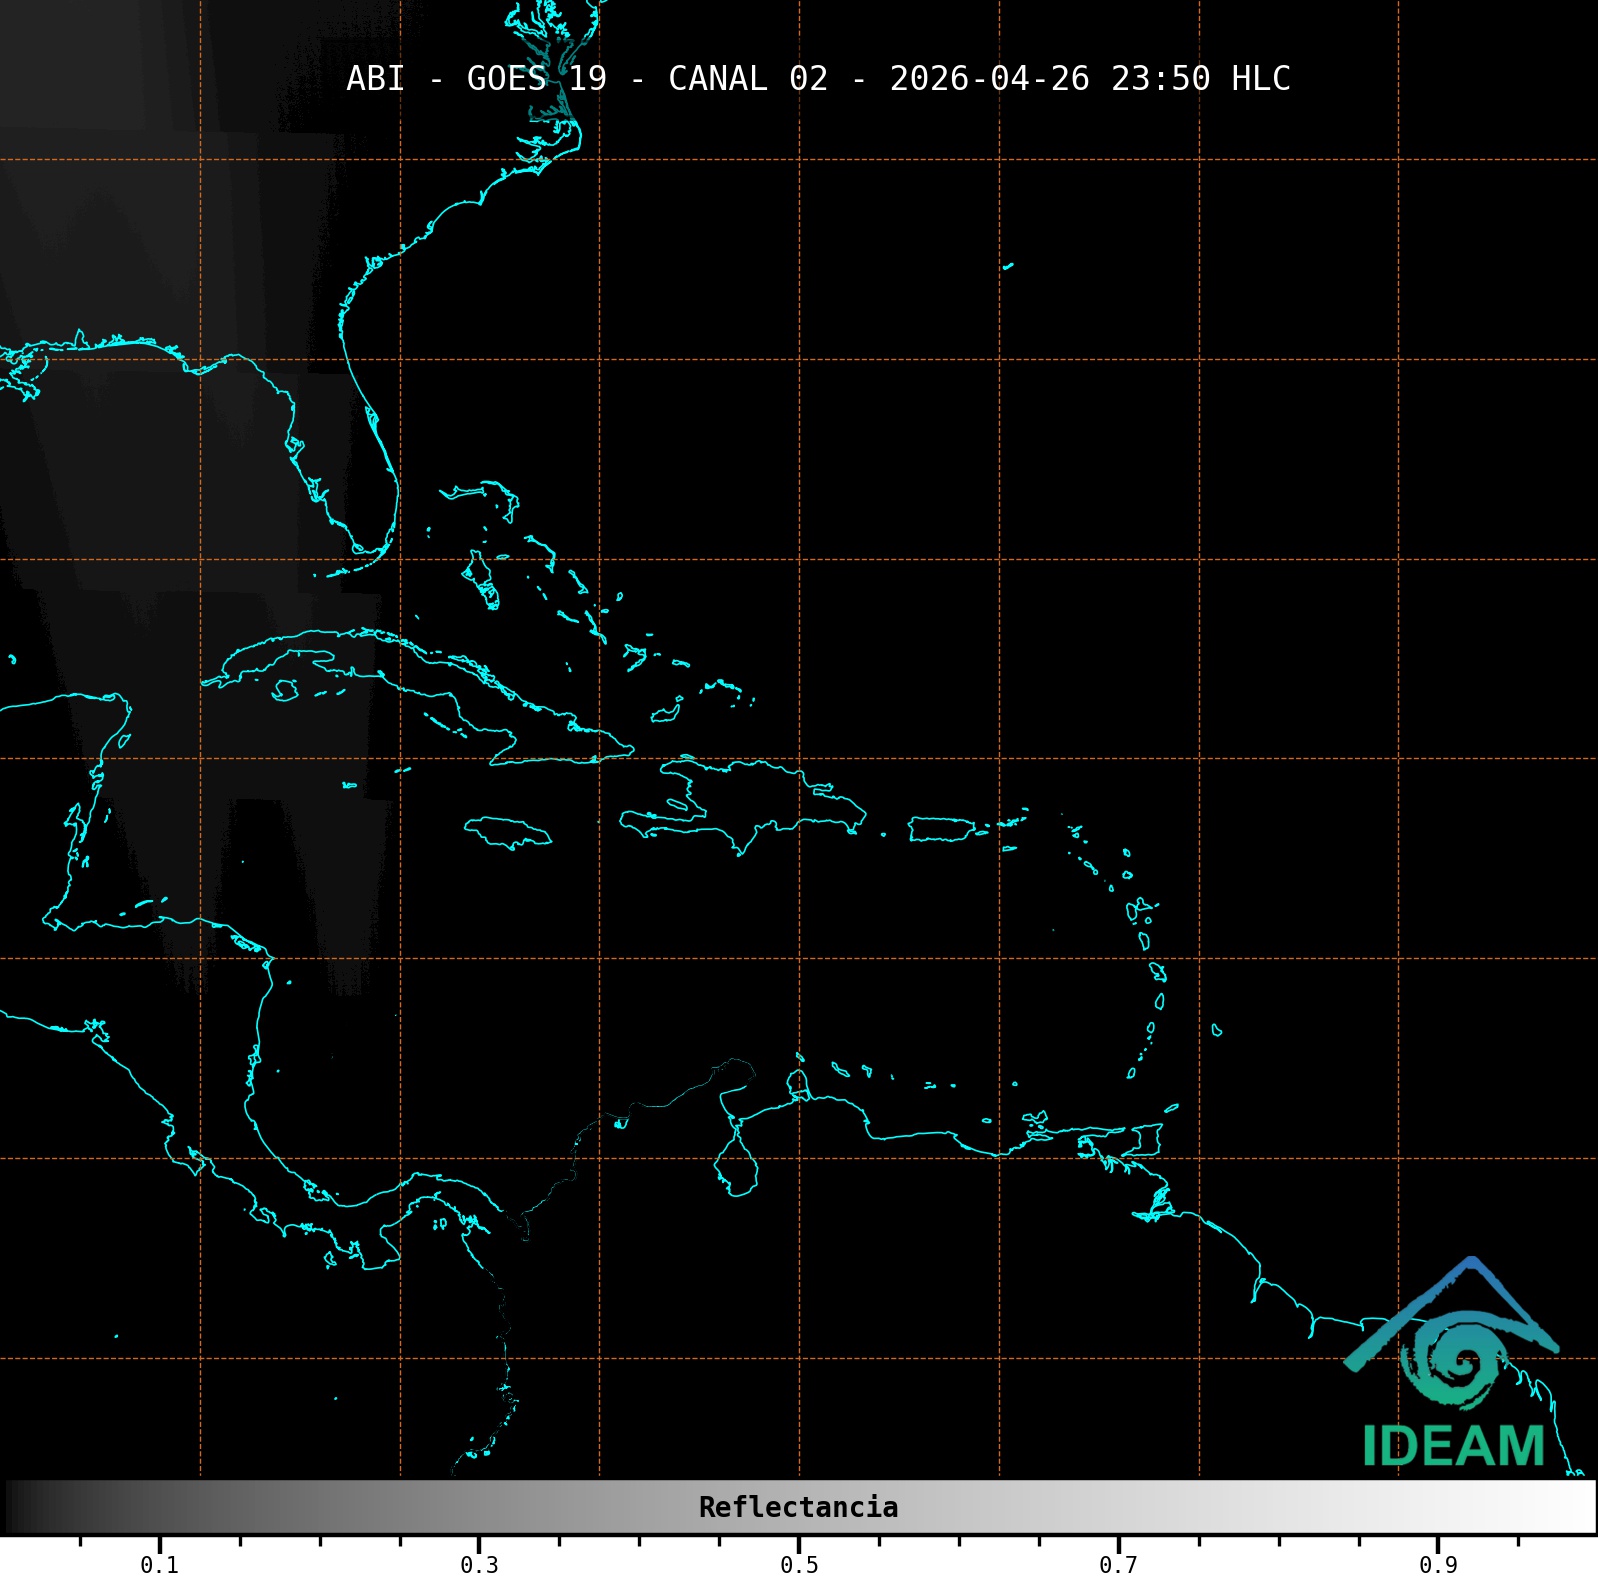Click the 0.9 colorbar tick label
1598x1577 pixels.
click(1438, 1564)
